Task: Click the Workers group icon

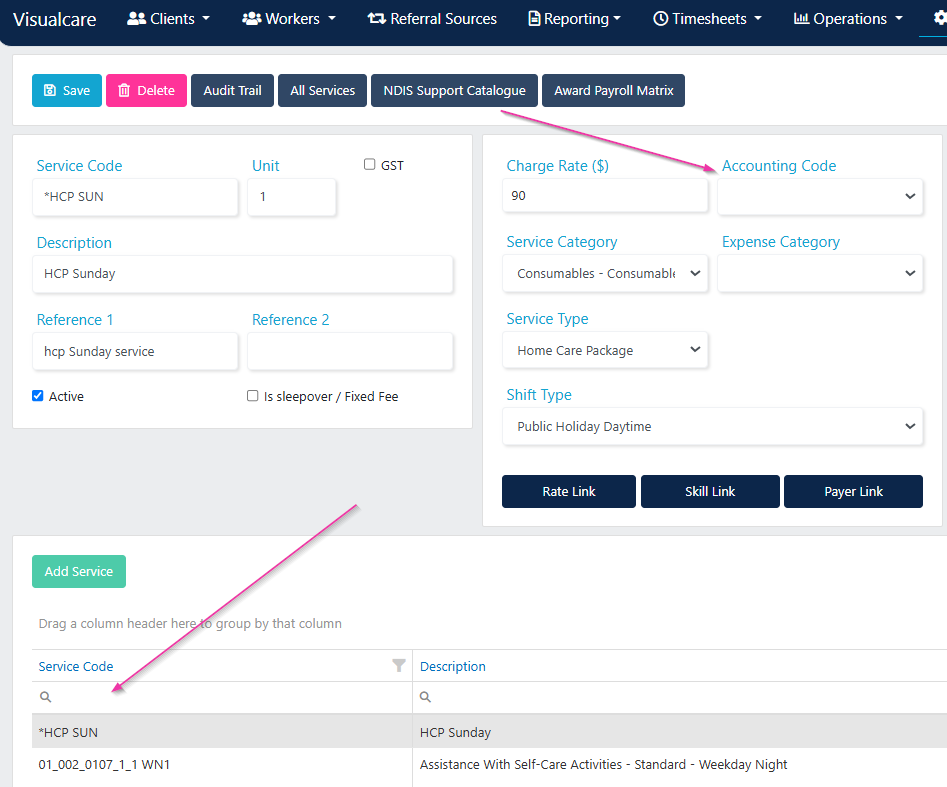Action: [x=251, y=19]
